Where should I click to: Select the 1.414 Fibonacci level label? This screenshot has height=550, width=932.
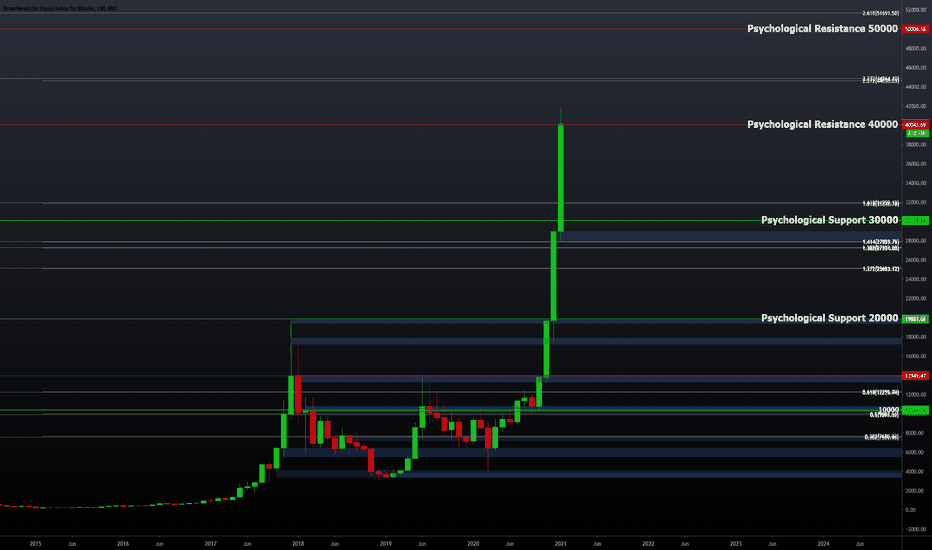pos(880,242)
